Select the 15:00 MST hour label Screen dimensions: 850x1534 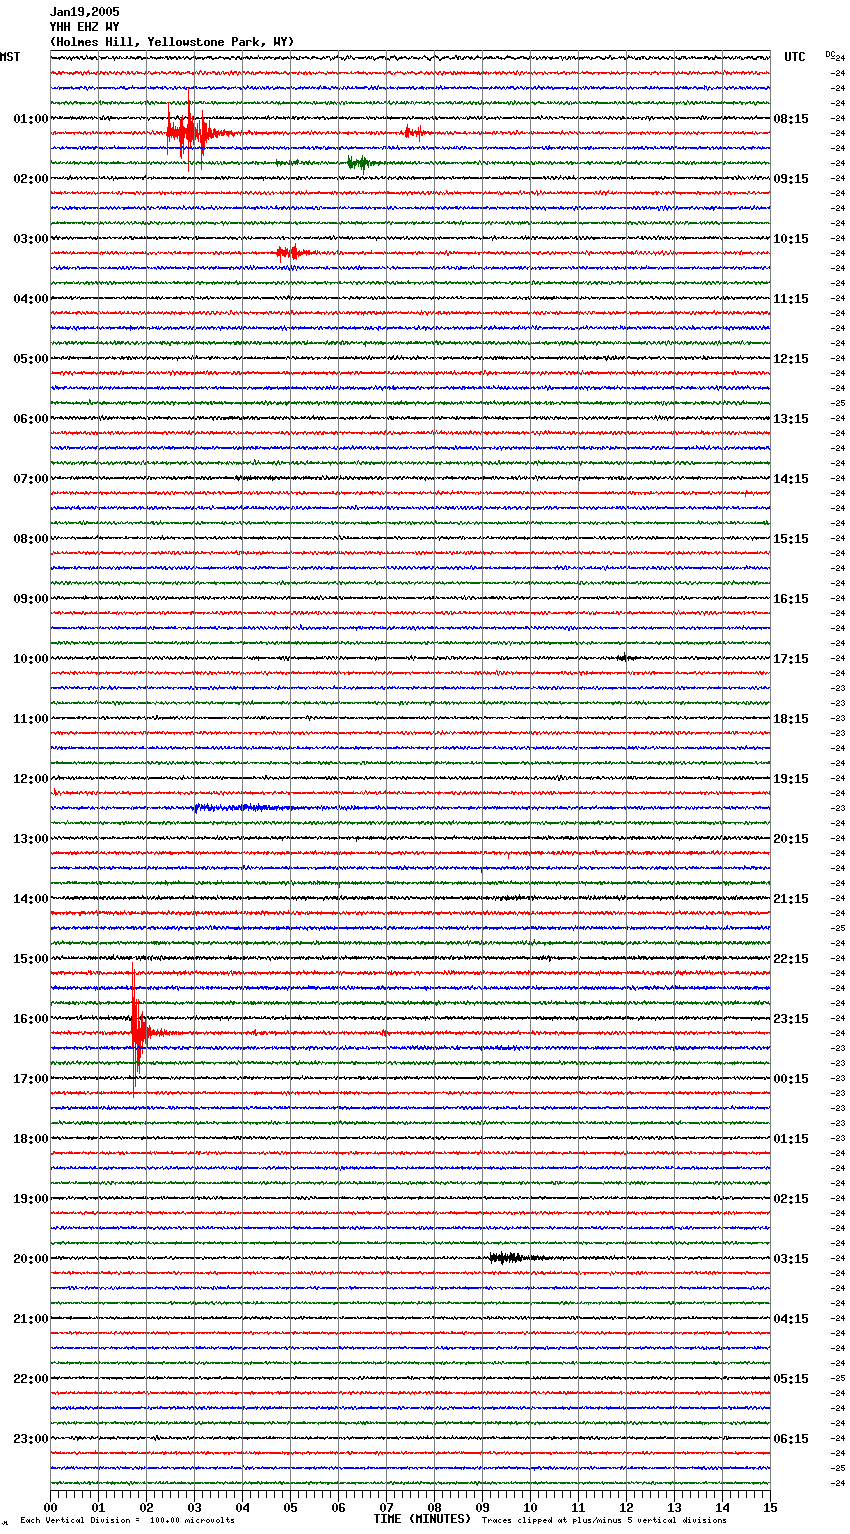31,959
